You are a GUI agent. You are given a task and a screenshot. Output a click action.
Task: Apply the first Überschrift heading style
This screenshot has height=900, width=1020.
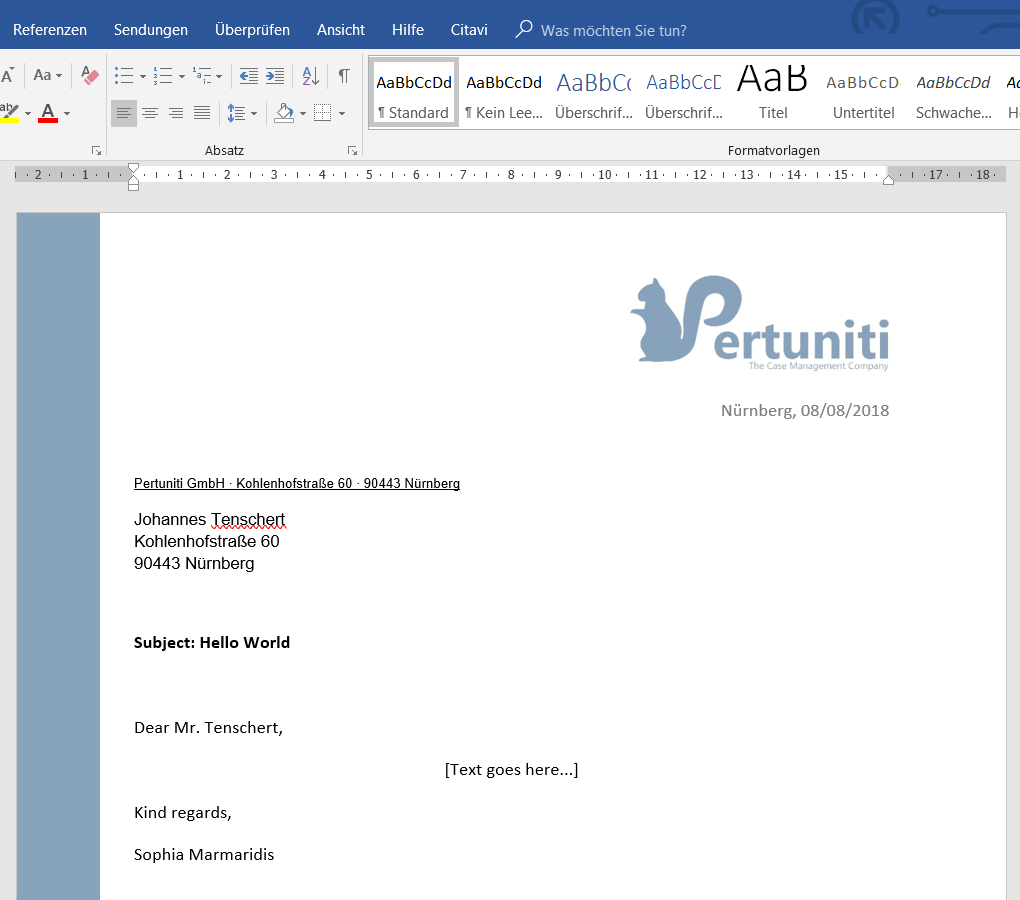click(x=594, y=92)
